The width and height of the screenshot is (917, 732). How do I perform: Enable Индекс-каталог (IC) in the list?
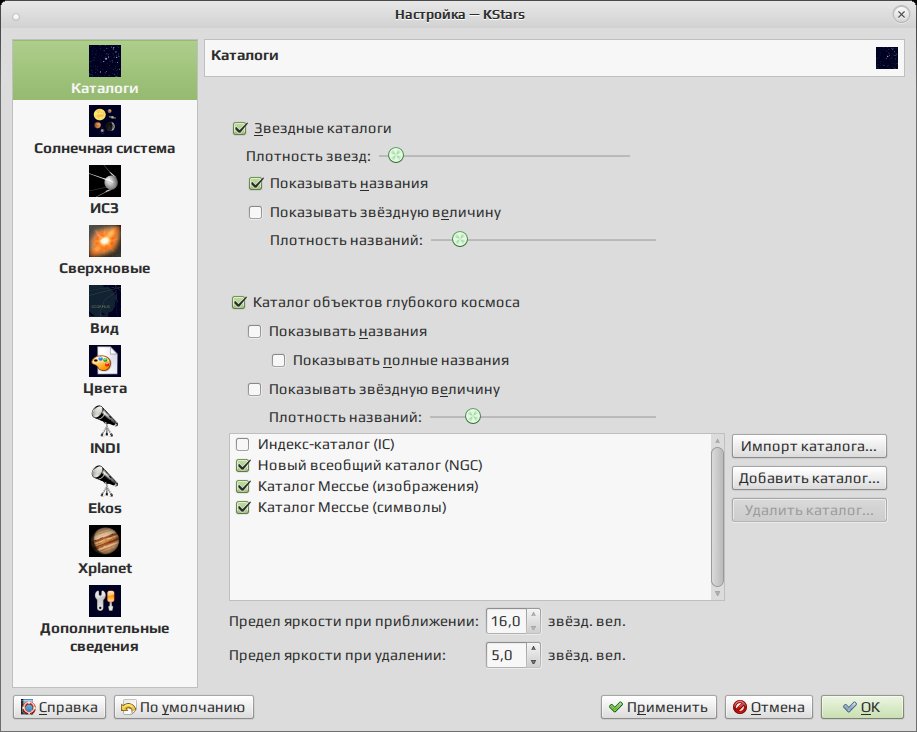tap(243, 445)
